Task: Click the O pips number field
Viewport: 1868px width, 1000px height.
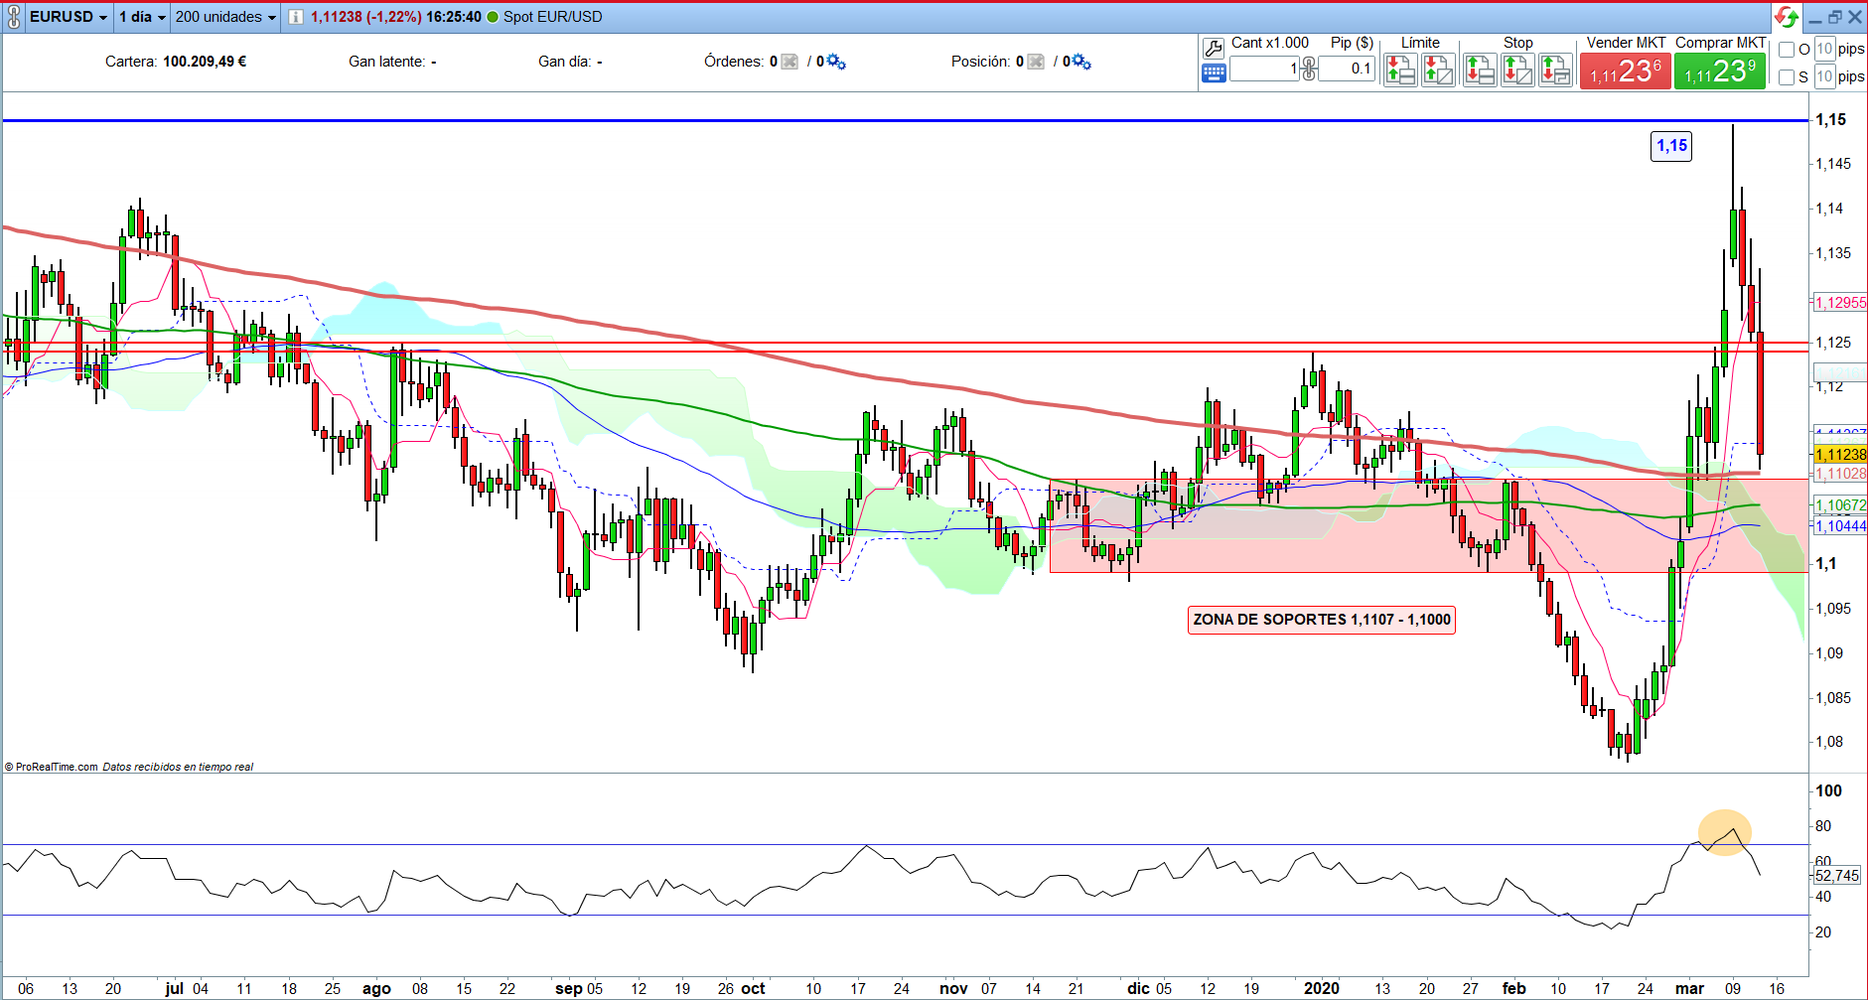Action: pos(1825,49)
